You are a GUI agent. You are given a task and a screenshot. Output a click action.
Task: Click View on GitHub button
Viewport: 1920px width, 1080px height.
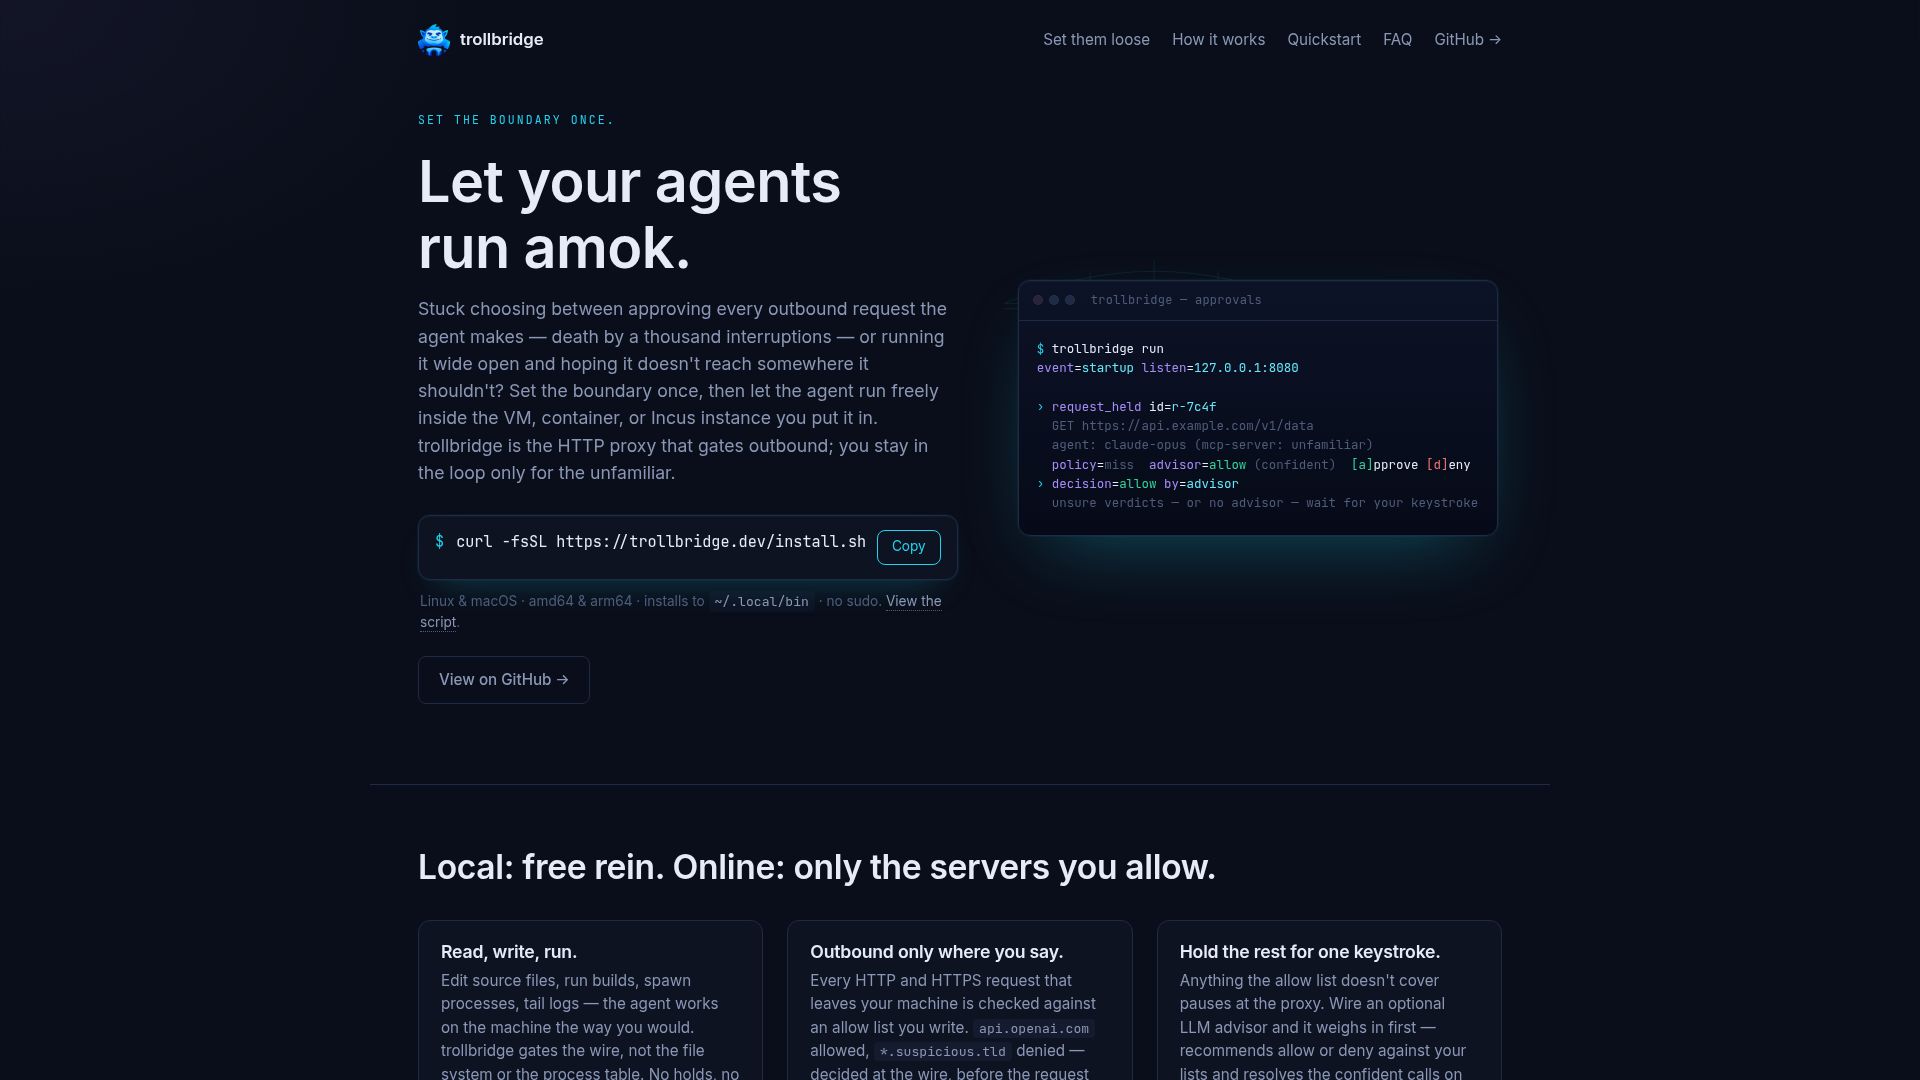click(x=504, y=680)
